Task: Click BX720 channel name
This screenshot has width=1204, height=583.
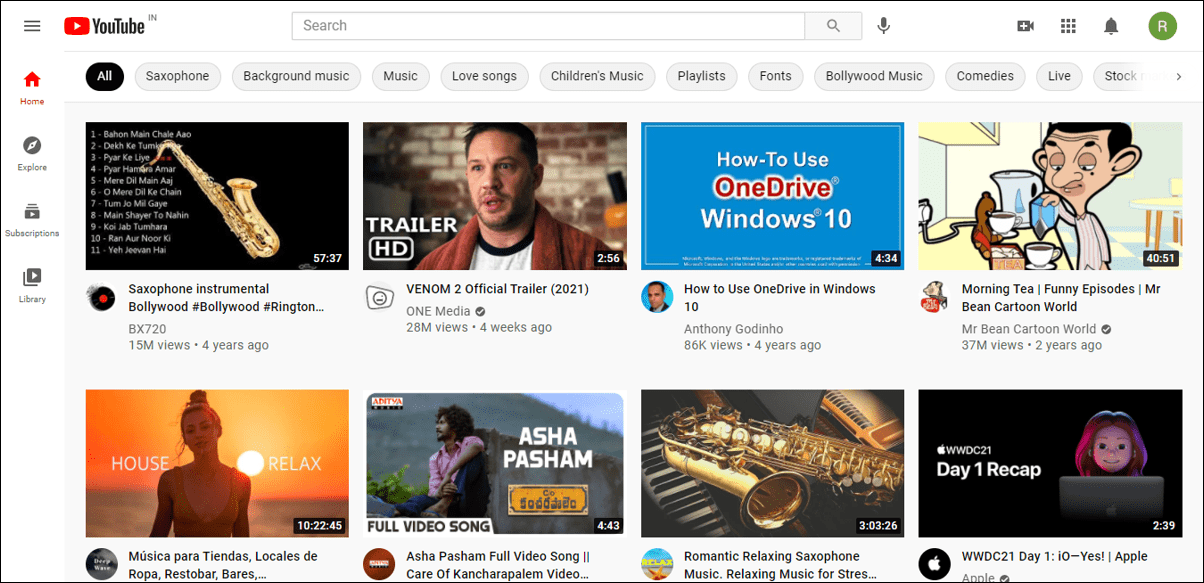Action: click(x=147, y=328)
